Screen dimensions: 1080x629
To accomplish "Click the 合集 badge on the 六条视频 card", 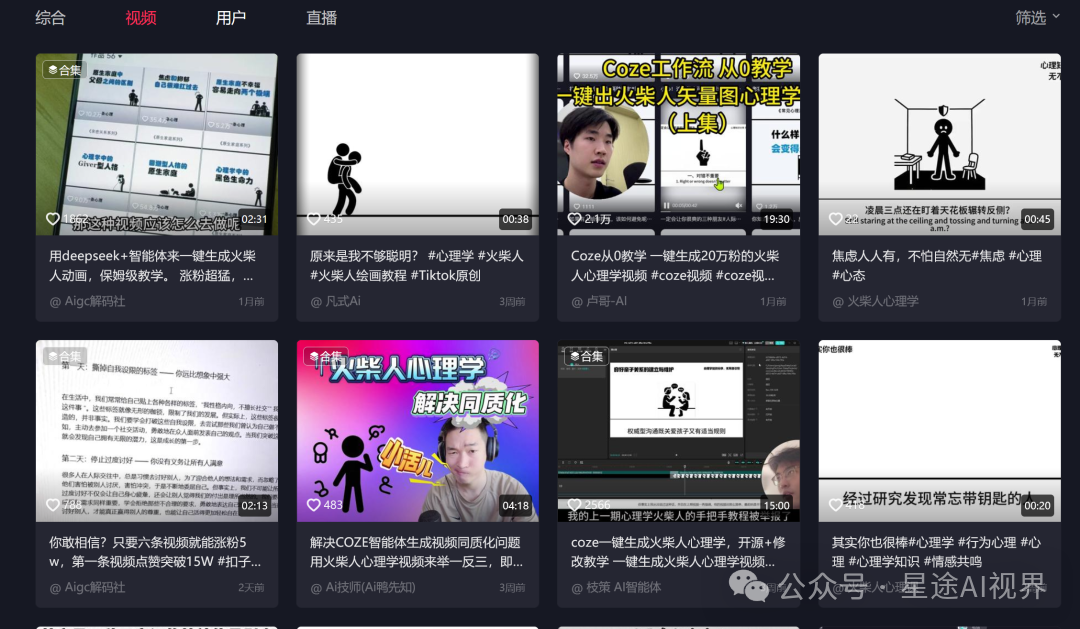I will (64, 356).
